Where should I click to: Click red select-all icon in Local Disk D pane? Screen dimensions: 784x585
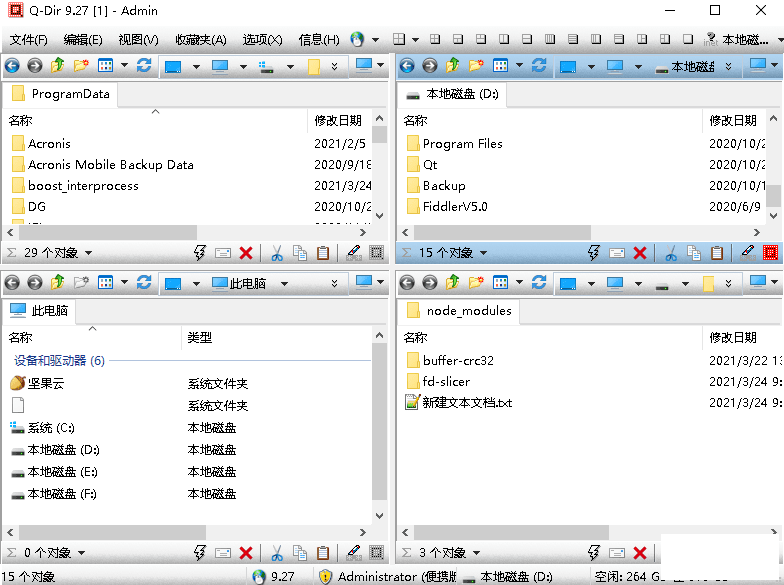(770, 253)
